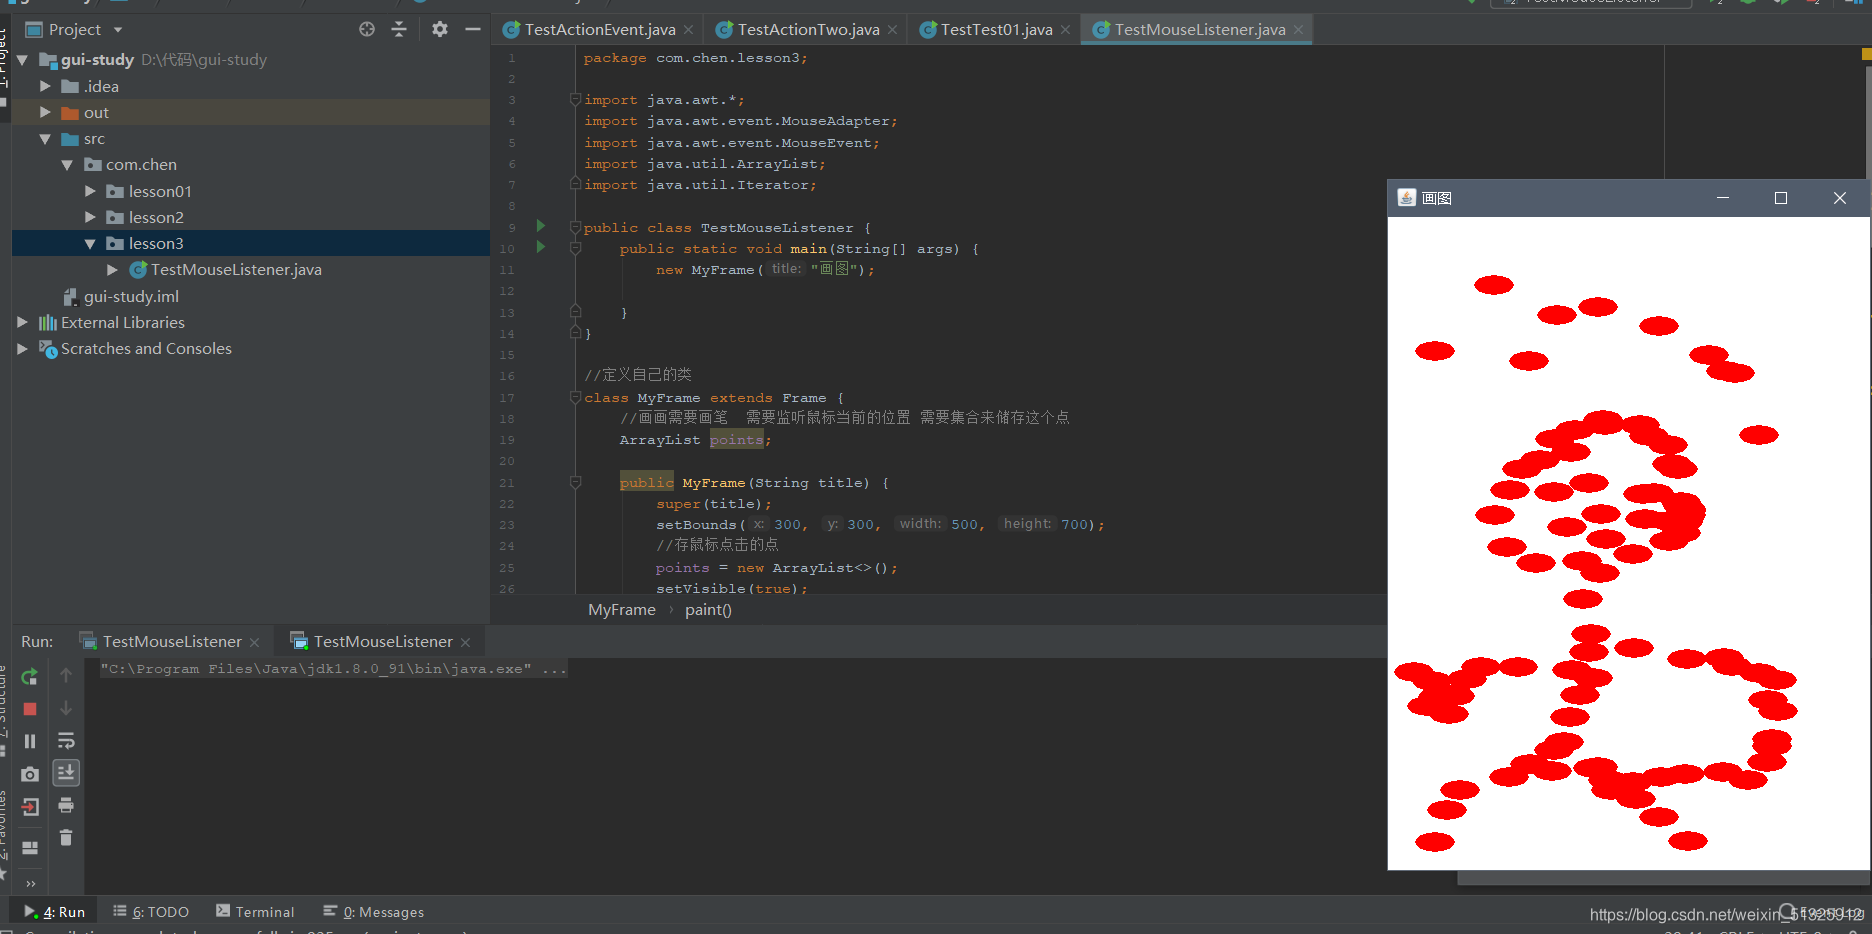Viewport: 1872px width, 934px height.
Task: Click the Pause output icon
Action: coord(30,741)
